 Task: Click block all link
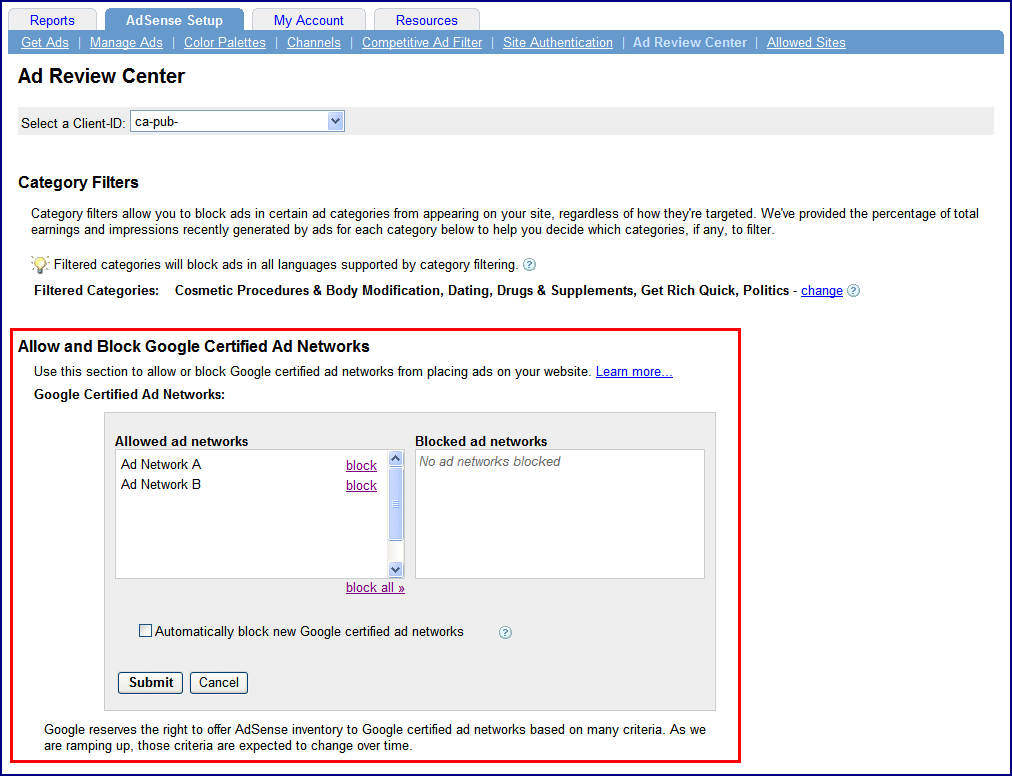[x=375, y=587]
